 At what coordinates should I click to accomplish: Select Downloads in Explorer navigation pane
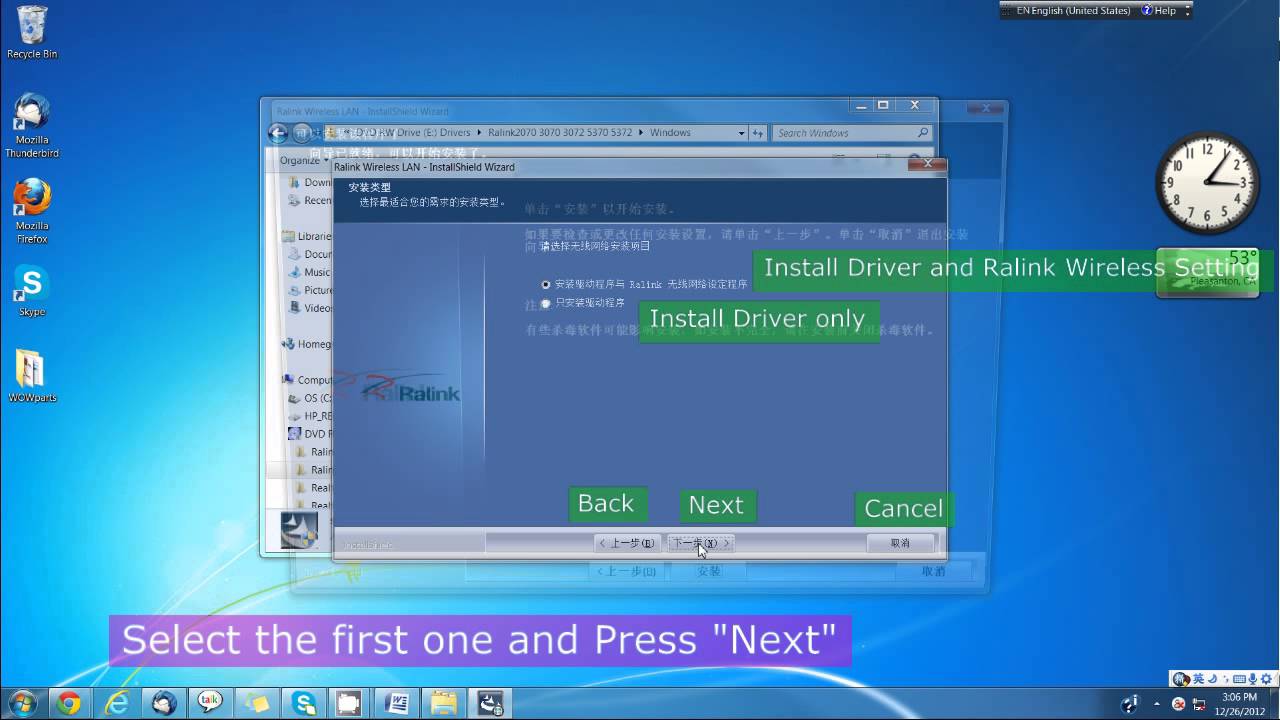pyautogui.click(x=311, y=183)
